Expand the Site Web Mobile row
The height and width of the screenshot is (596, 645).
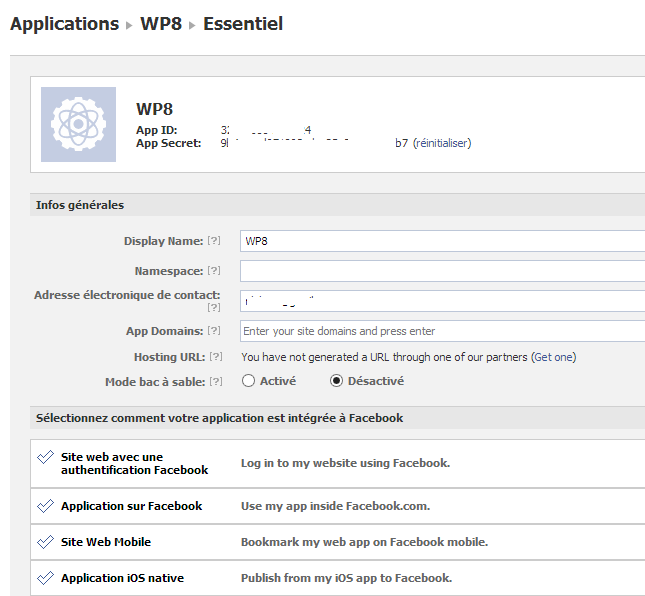[338, 542]
